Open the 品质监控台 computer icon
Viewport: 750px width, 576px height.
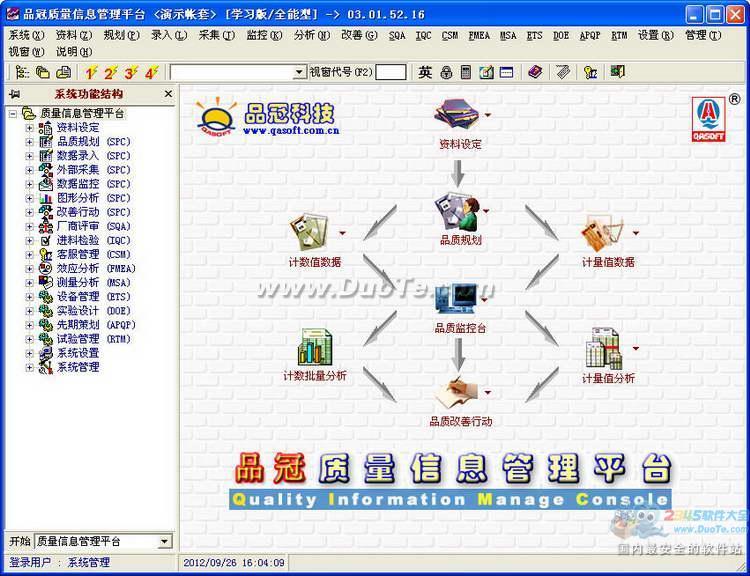click(x=455, y=300)
